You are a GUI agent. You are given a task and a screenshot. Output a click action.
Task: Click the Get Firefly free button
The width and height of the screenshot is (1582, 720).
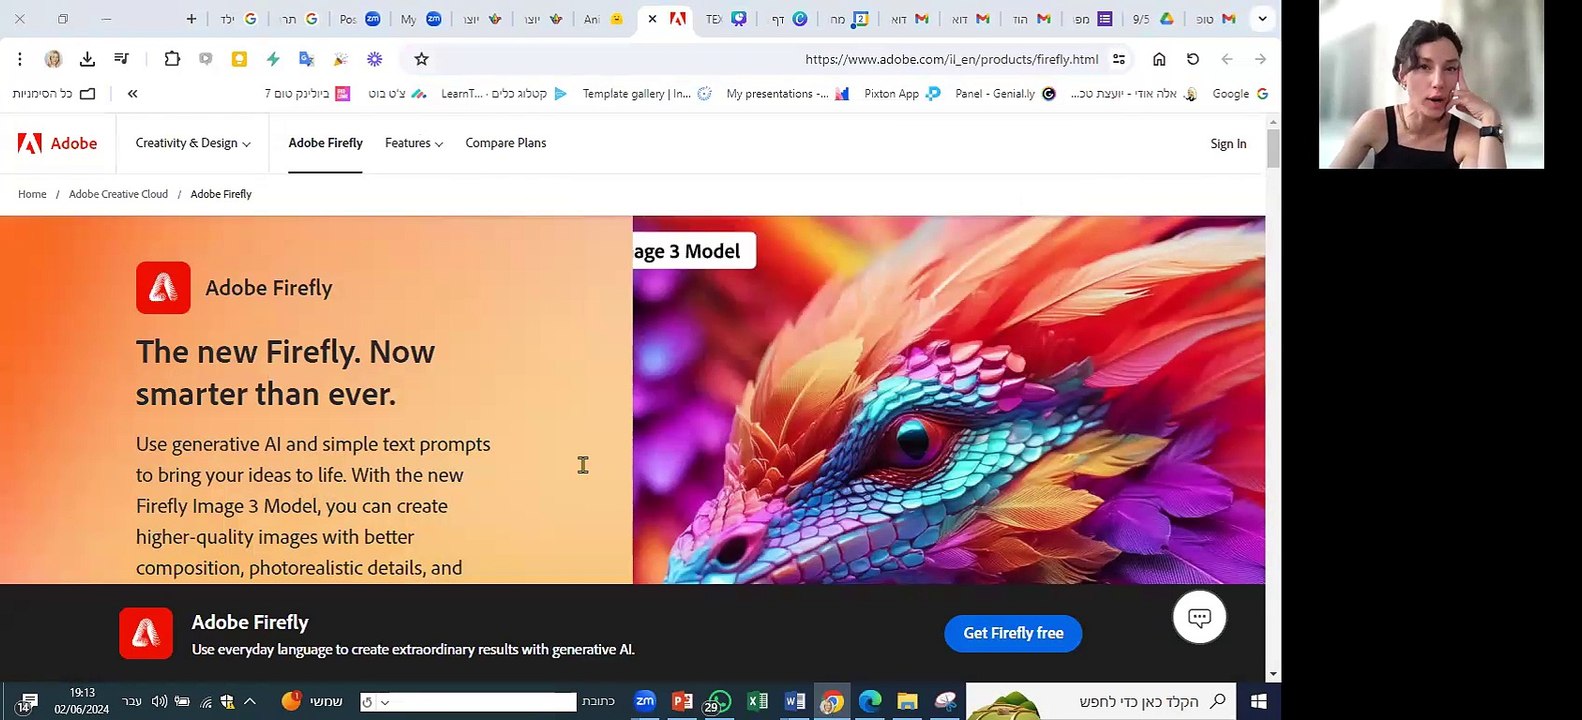(1013, 633)
